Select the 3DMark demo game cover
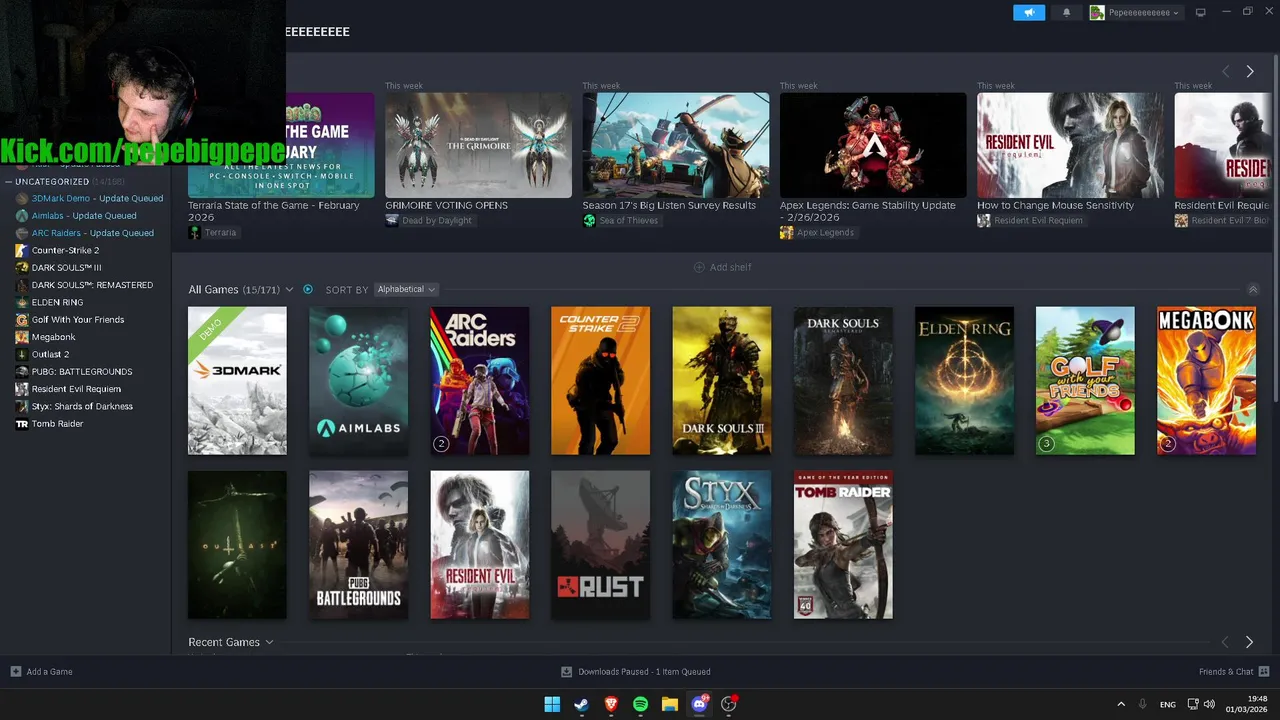The width and height of the screenshot is (1280, 720). [x=237, y=380]
